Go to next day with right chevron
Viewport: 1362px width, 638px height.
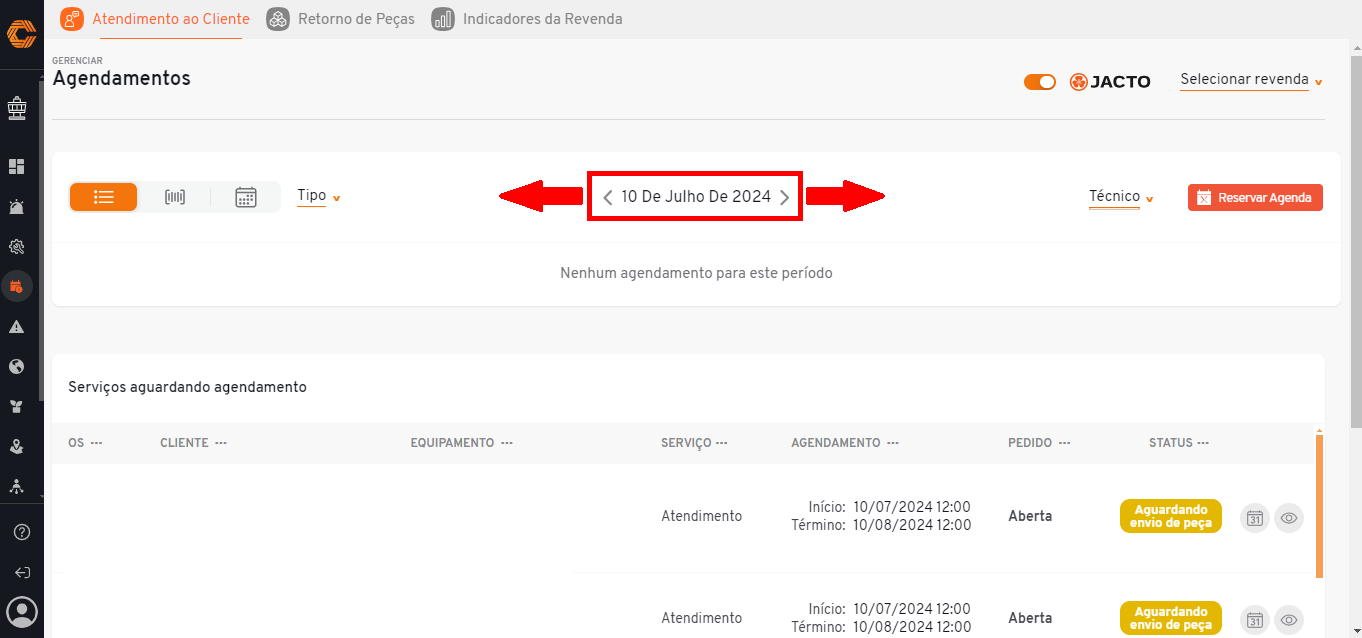click(785, 198)
